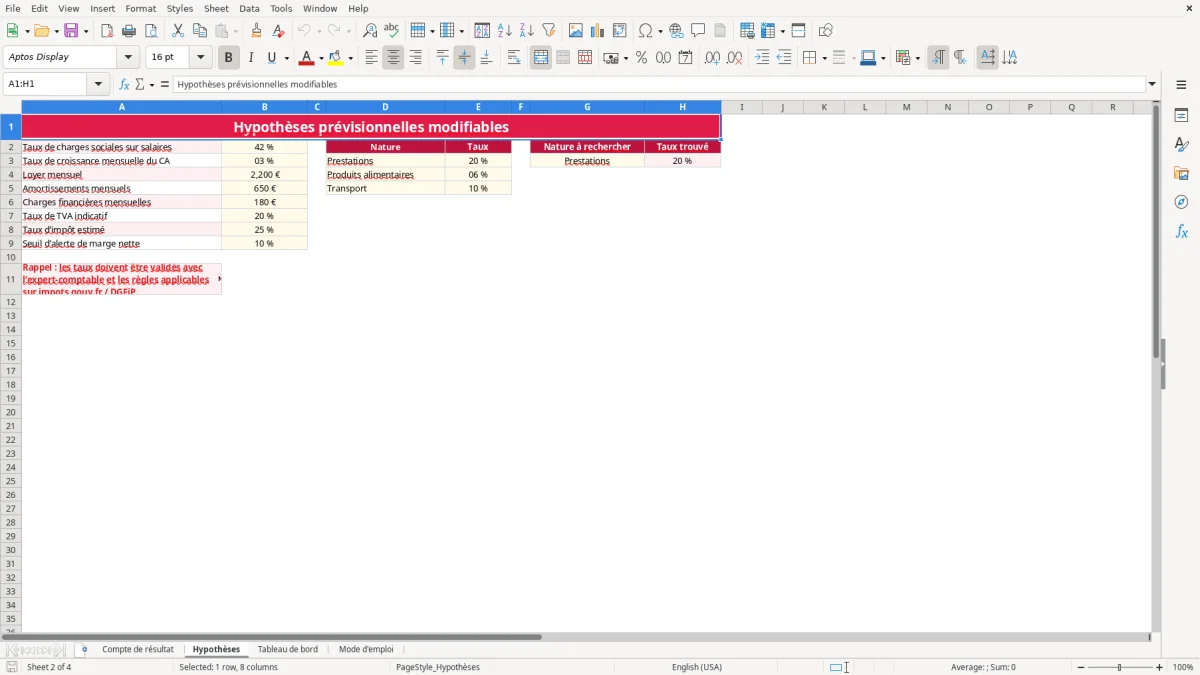Click the zoom in plus button

click(1160, 667)
